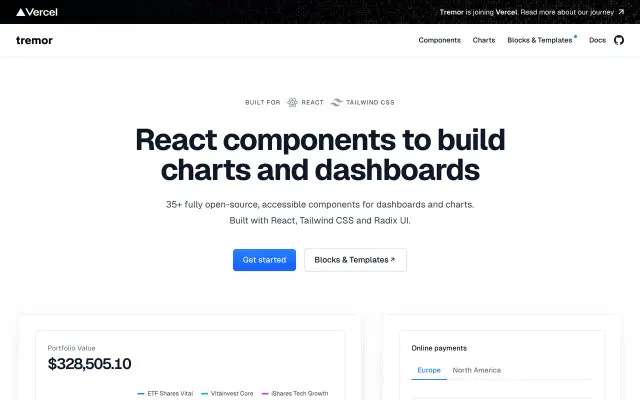Click the main React components headline
Viewport: 640px width, 400px height.
(320, 154)
